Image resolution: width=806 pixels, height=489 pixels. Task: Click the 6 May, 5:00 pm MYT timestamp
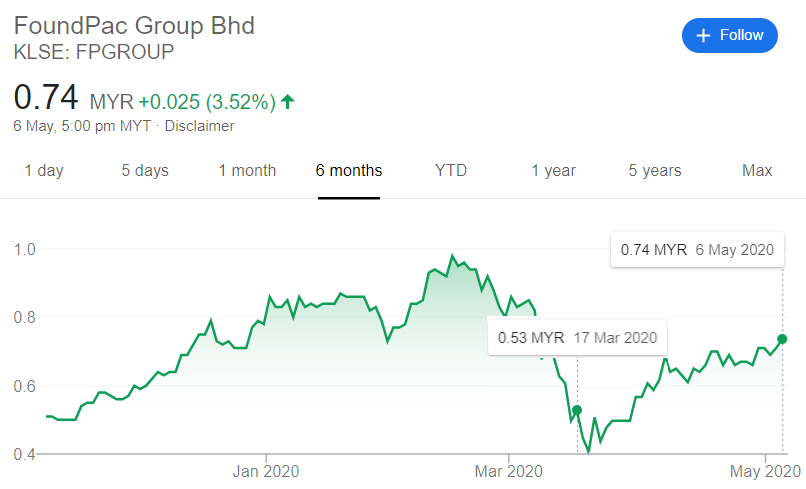click(82, 126)
